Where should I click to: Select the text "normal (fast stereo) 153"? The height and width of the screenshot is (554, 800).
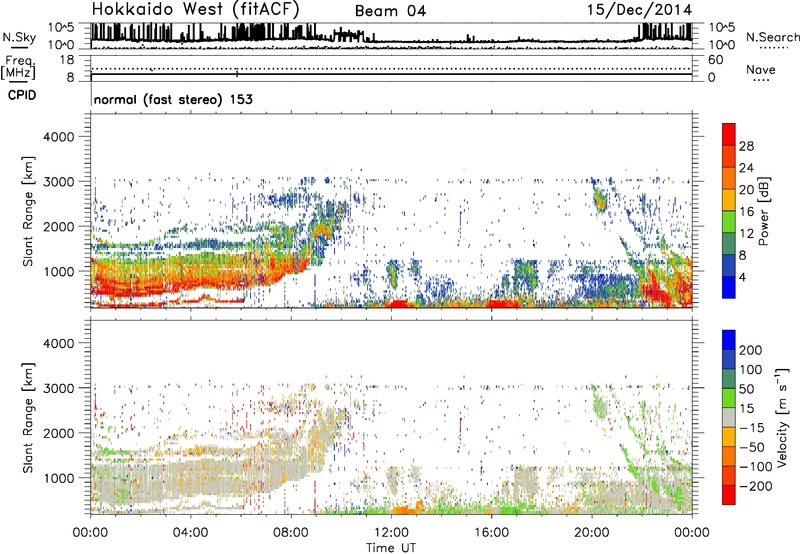(173, 99)
